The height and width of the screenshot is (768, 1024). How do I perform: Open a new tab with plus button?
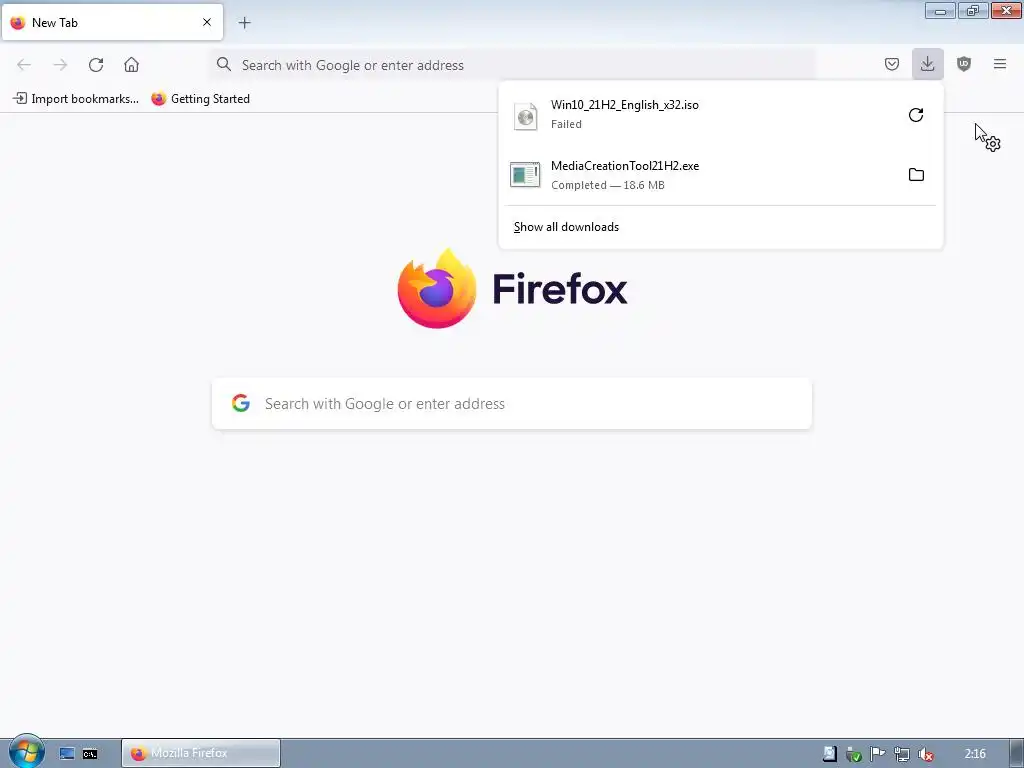[x=244, y=23]
